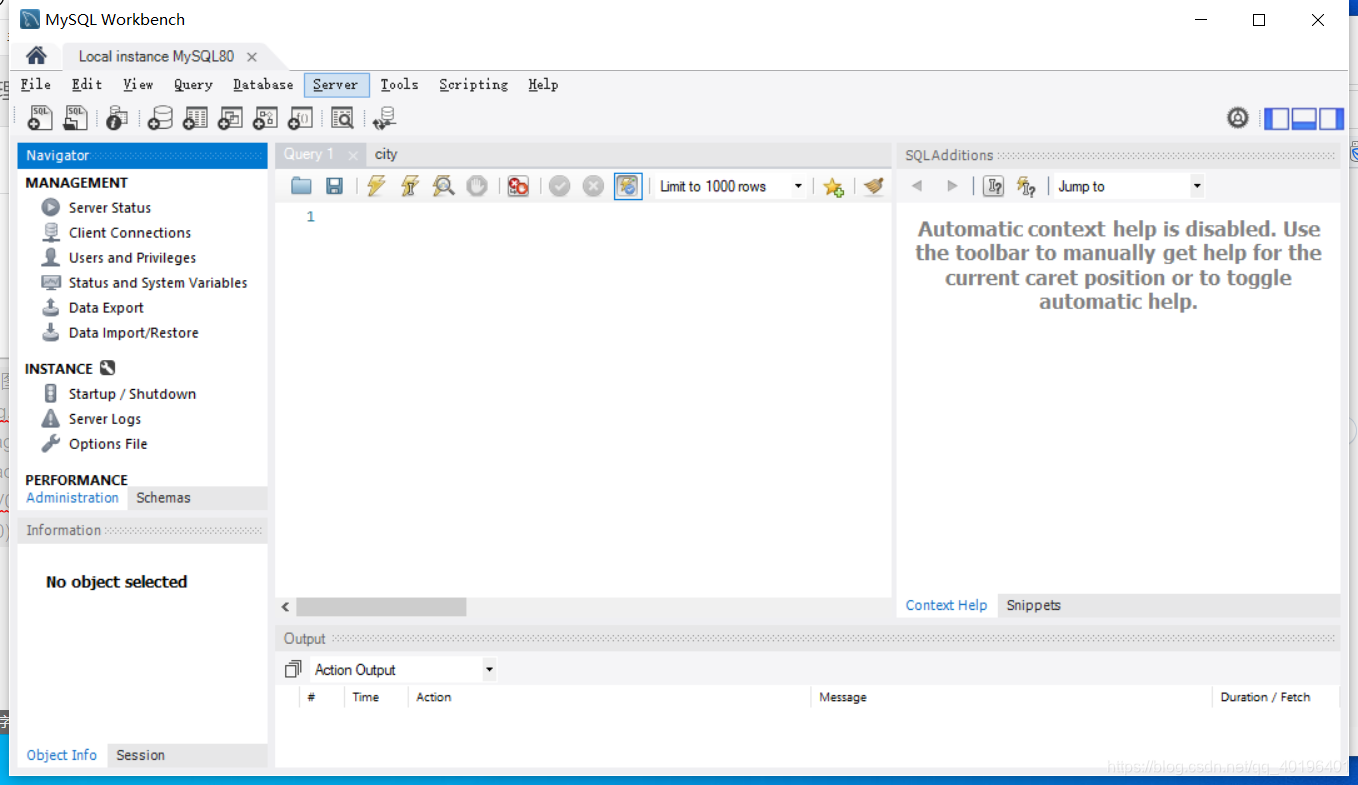
Task: Commit transaction checkmark icon
Action: [559, 186]
